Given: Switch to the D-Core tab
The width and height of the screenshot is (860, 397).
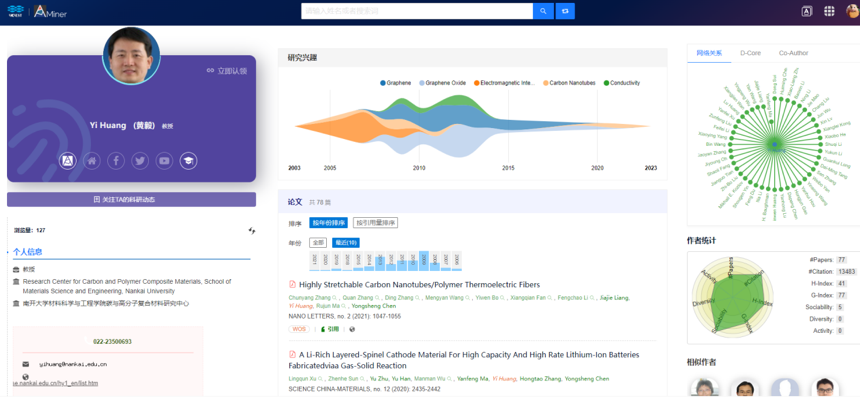Looking at the screenshot, I should [x=750, y=53].
